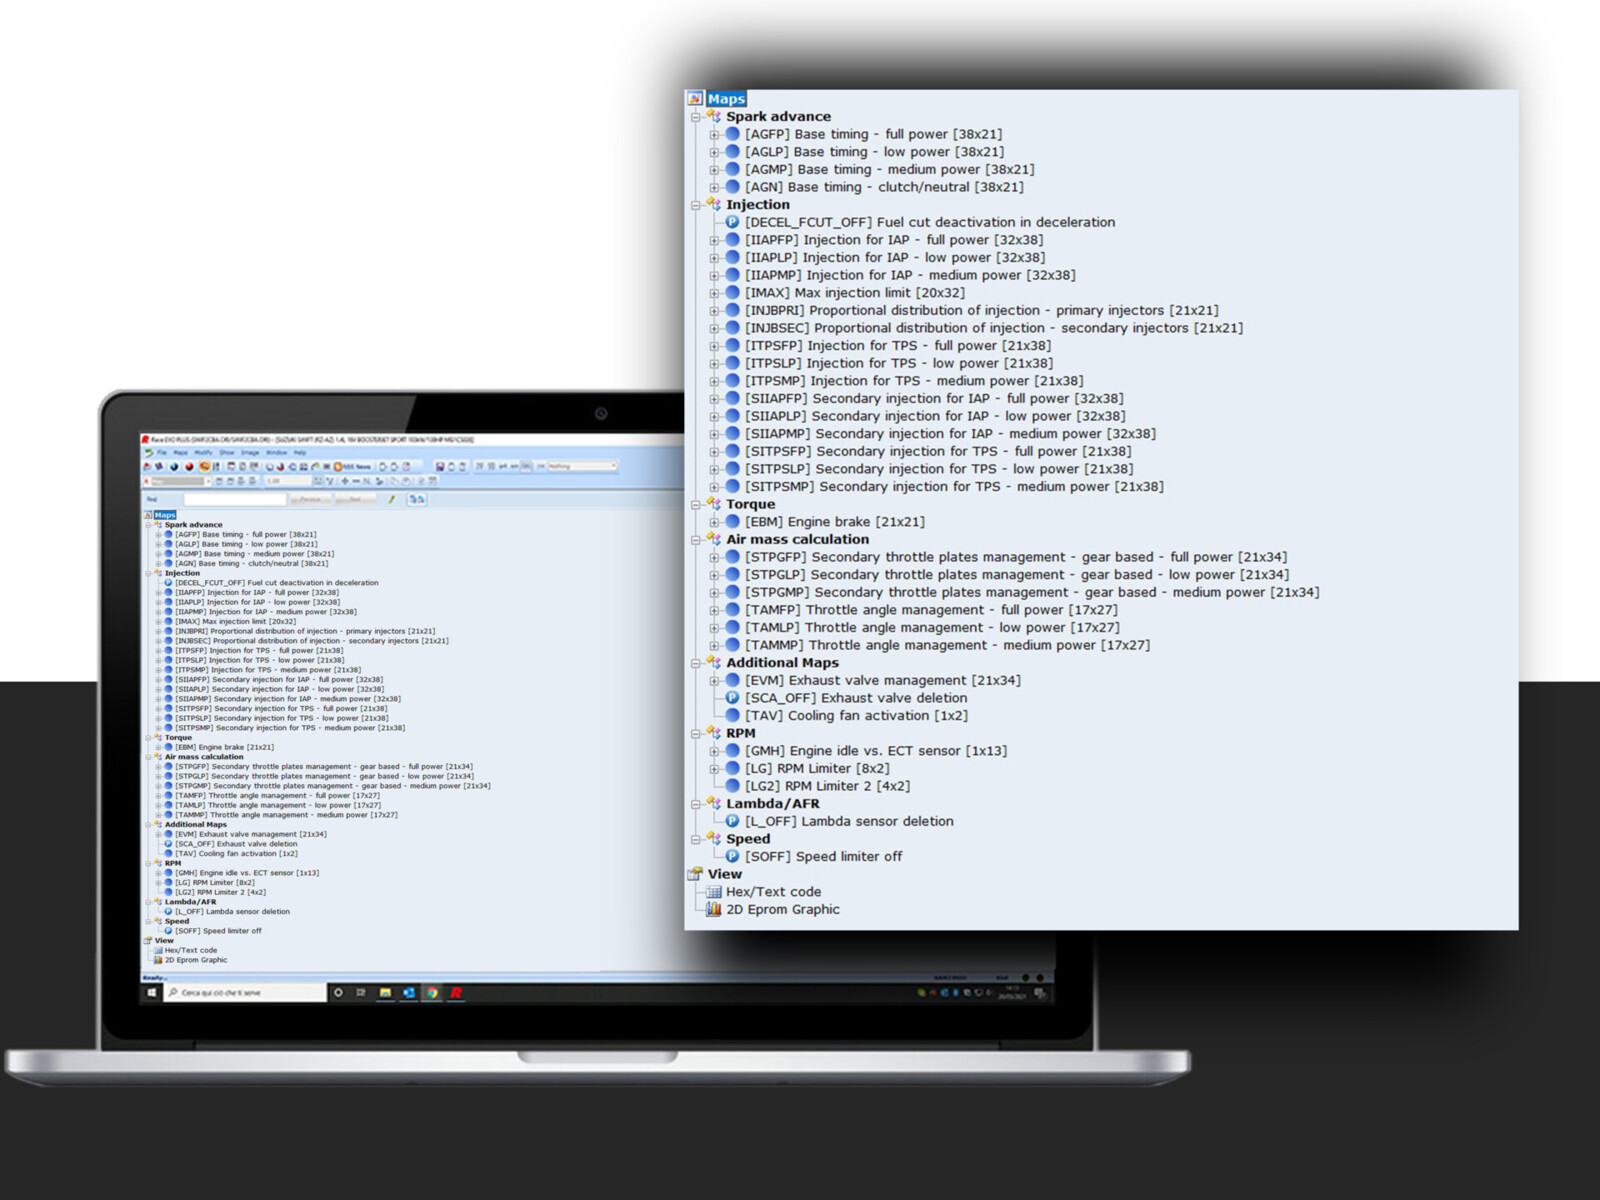
Task: Select [L_OFF] Lambda sensor deletion in enlarged tree
Action: tap(849, 822)
